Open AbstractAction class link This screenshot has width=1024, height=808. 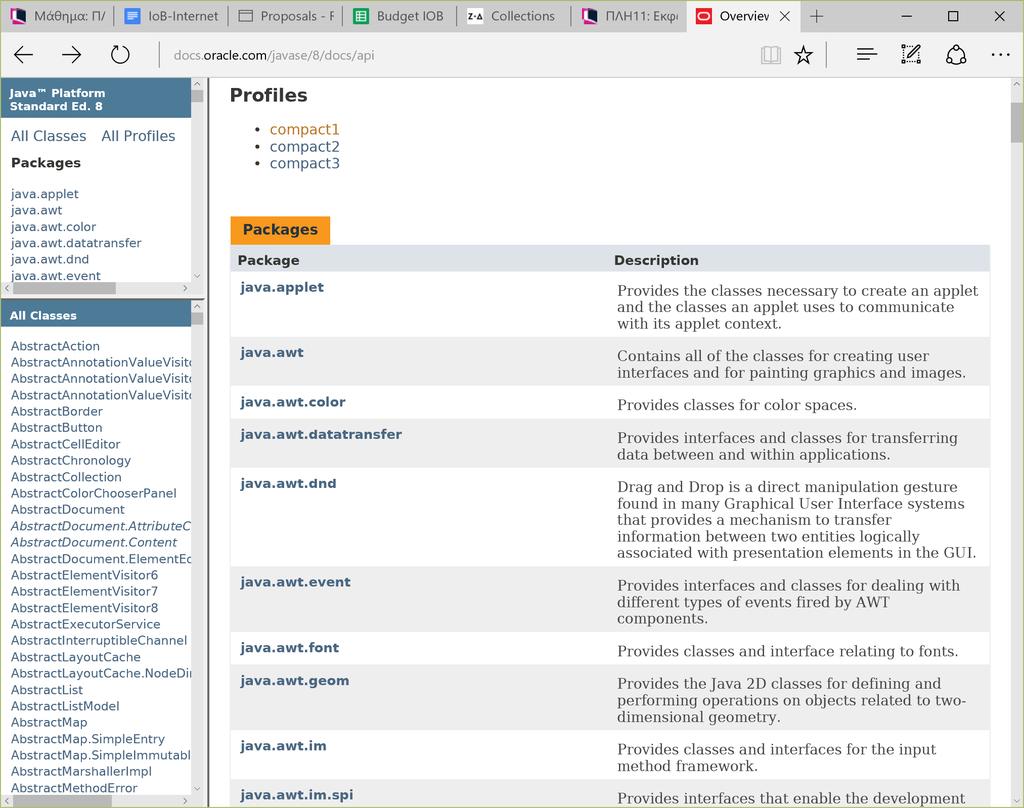pos(56,346)
